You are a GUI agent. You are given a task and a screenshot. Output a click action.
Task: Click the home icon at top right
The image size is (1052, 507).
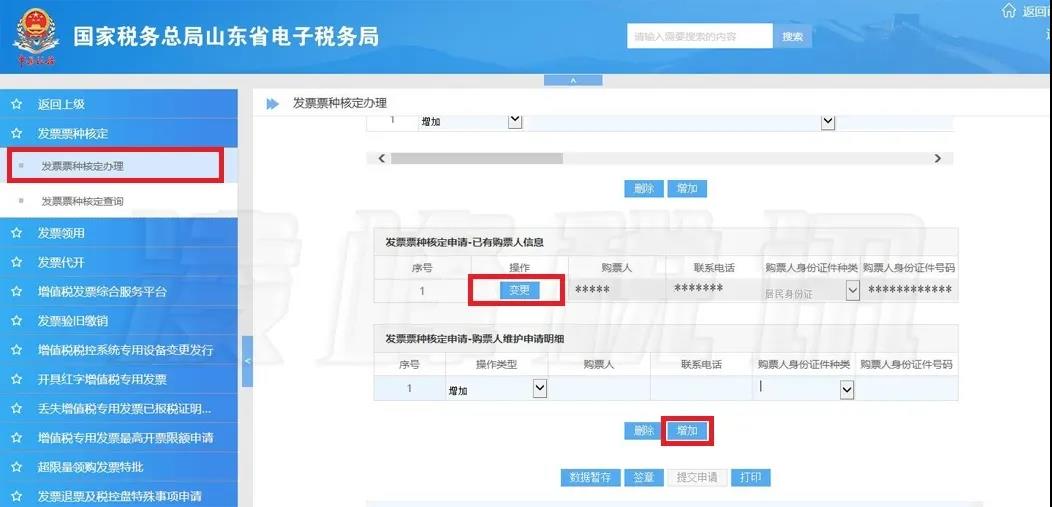pos(1008,11)
